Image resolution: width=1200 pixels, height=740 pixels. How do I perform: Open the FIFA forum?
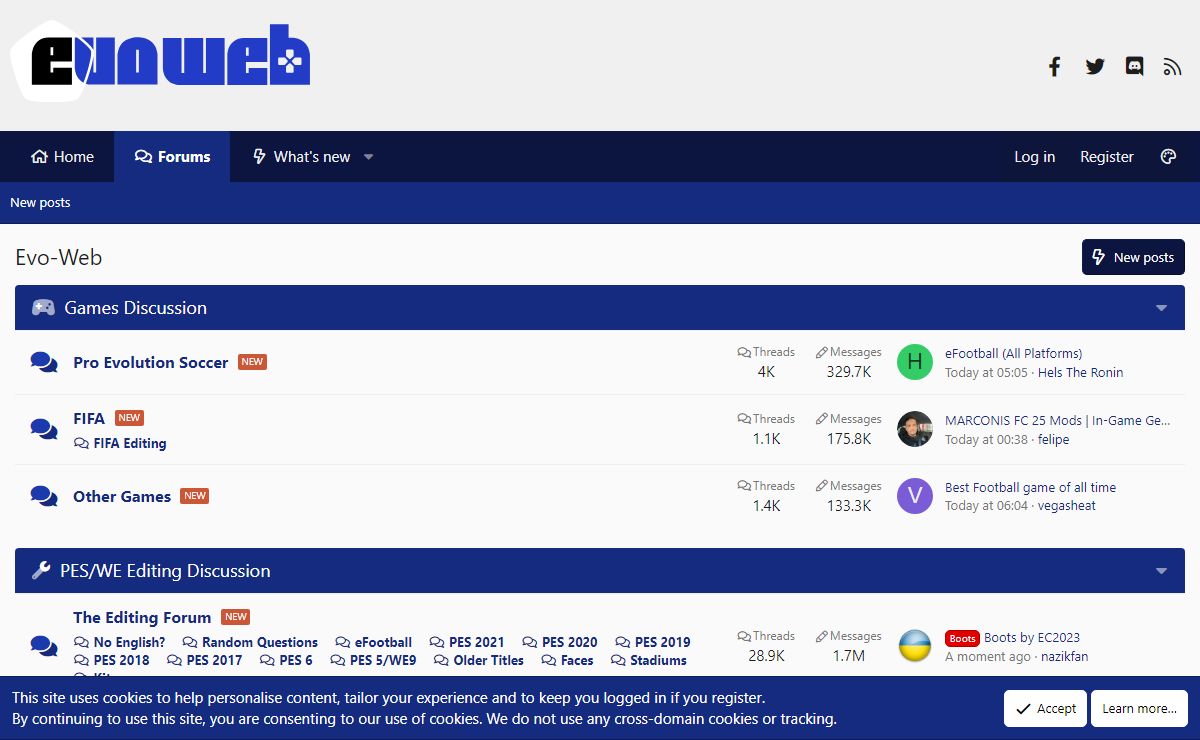point(89,418)
